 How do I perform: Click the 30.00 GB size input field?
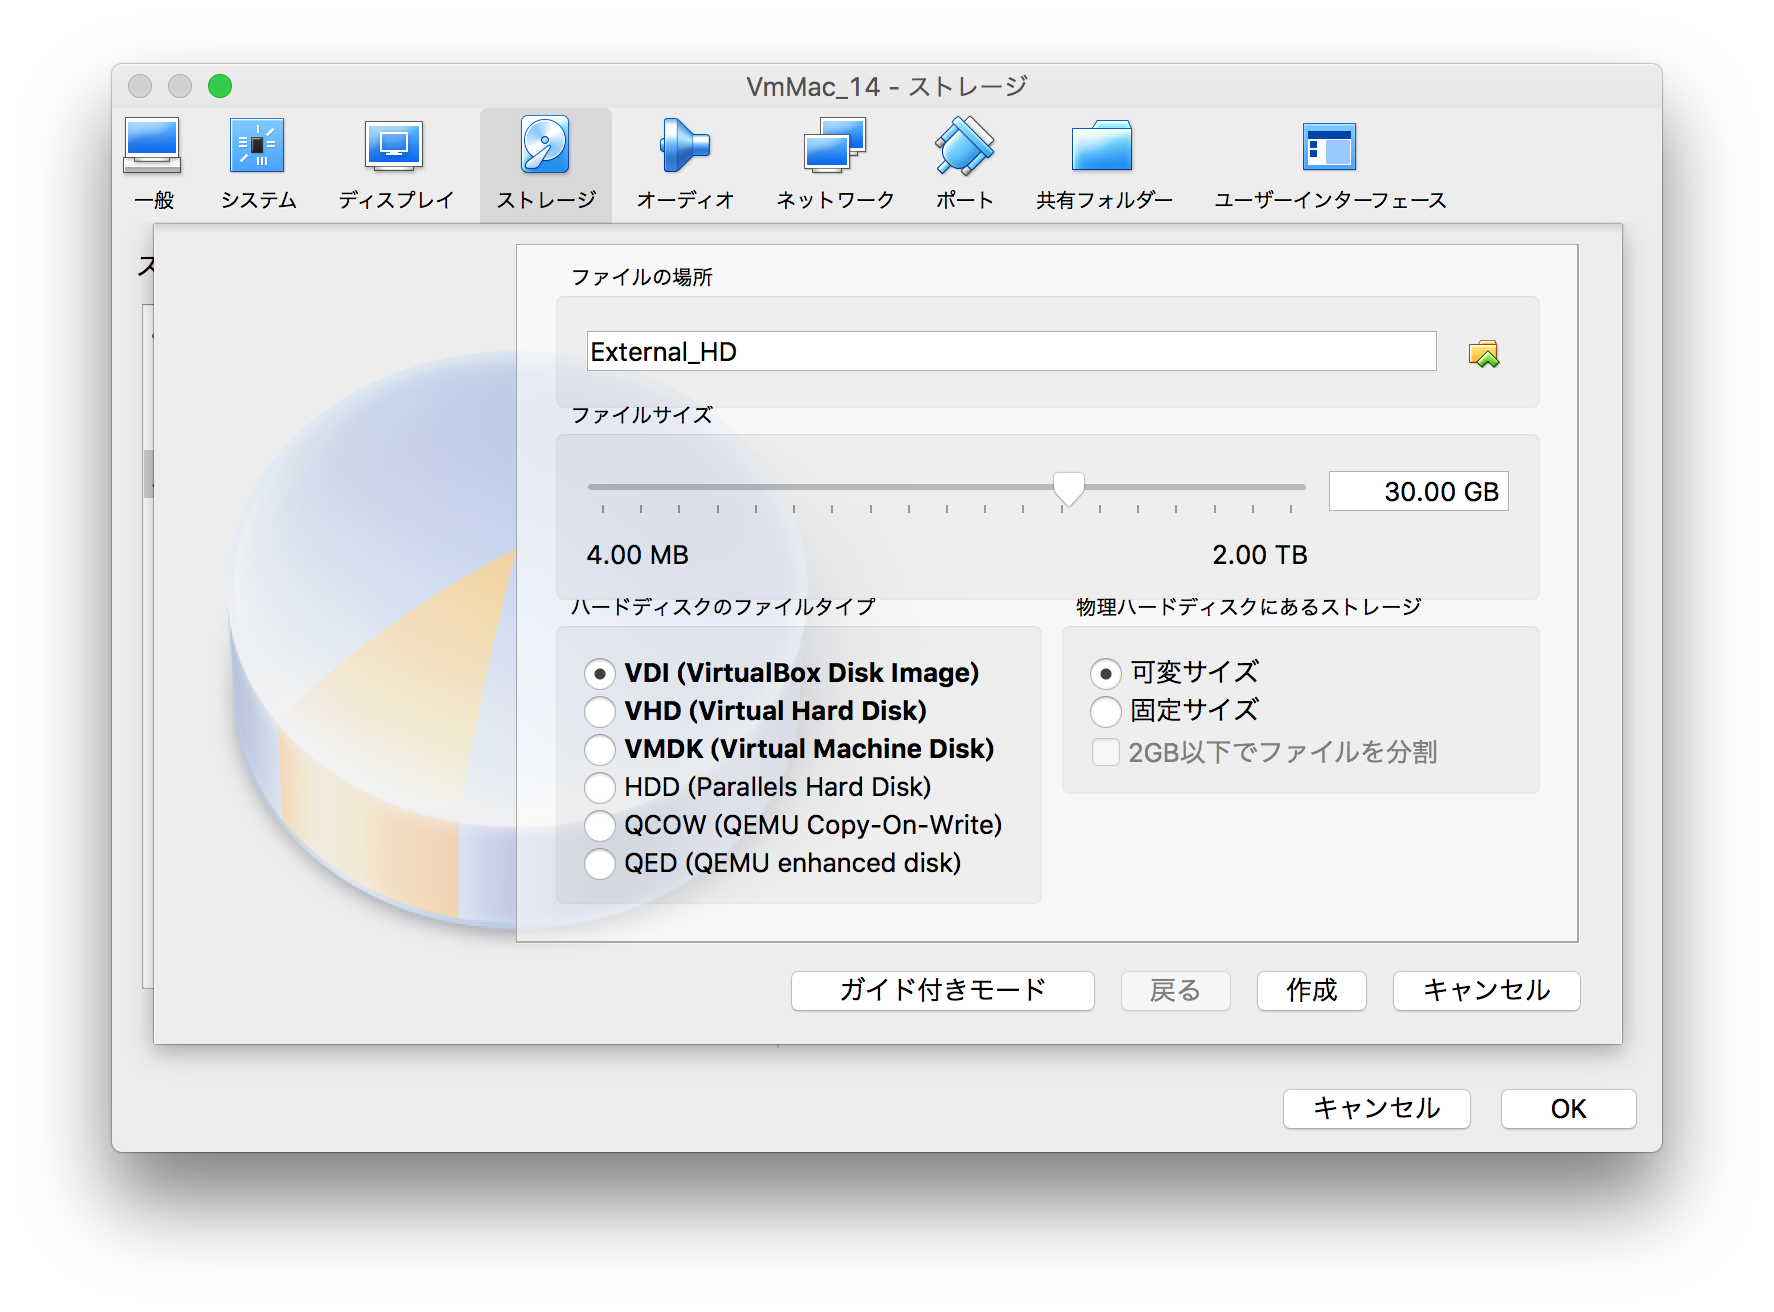[1417, 492]
